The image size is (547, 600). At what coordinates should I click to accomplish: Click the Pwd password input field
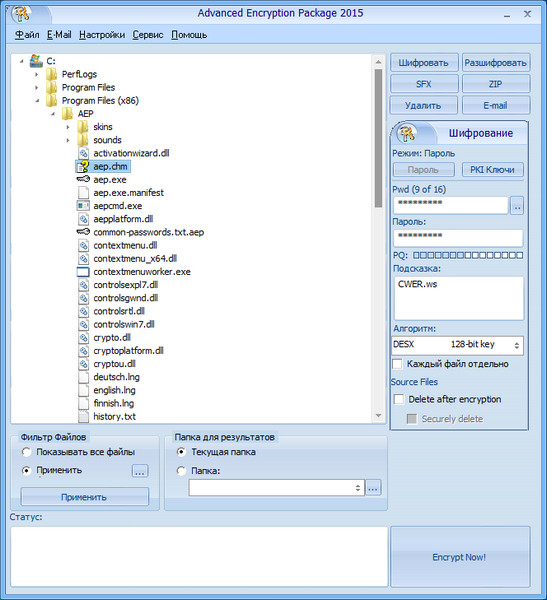coord(450,205)
